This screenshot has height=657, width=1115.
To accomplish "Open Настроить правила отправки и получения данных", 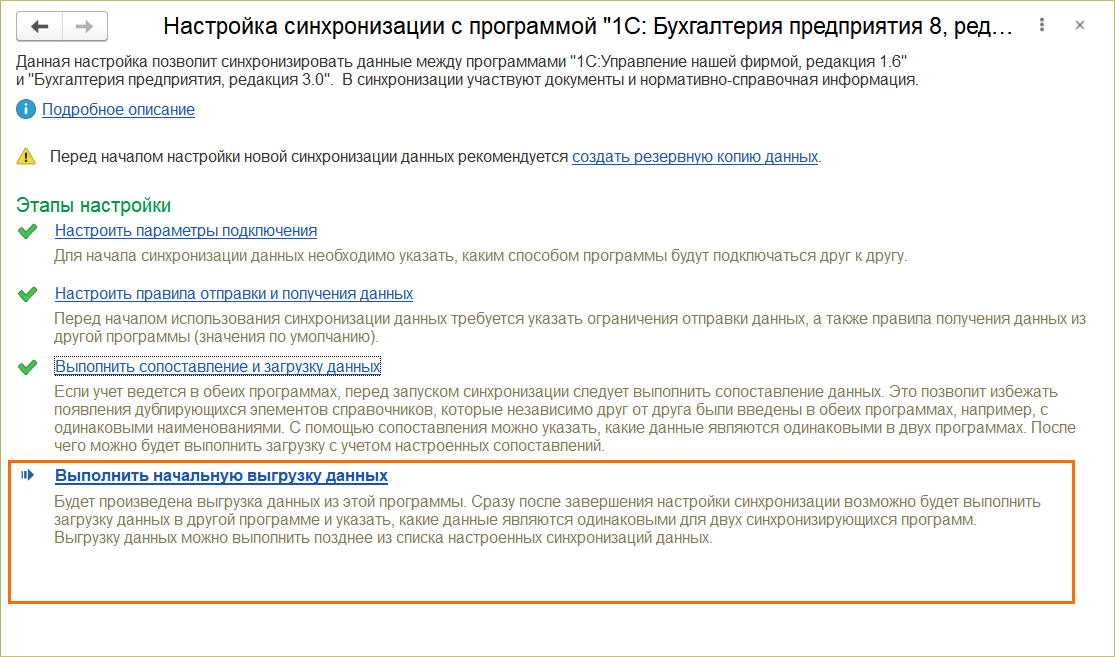I will tap(234, 294).
